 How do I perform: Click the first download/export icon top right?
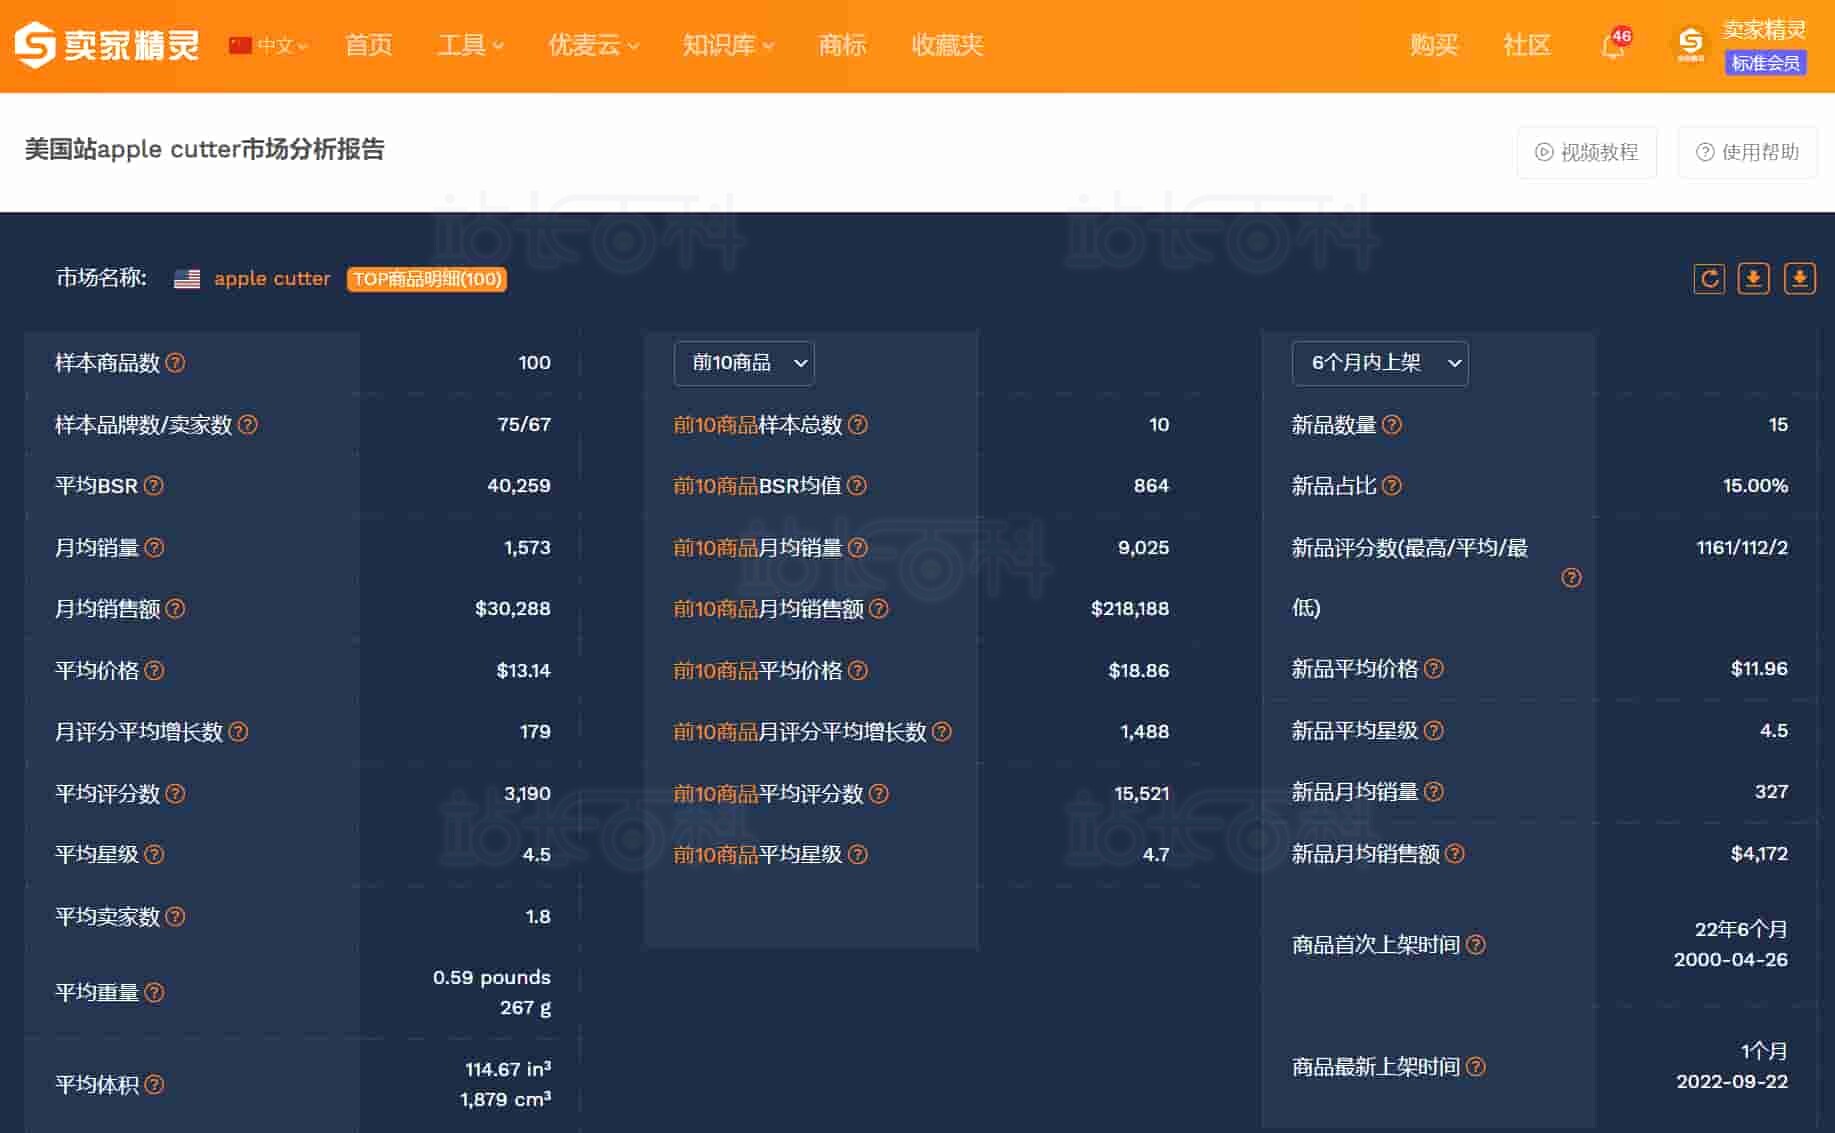[1753, 279]
